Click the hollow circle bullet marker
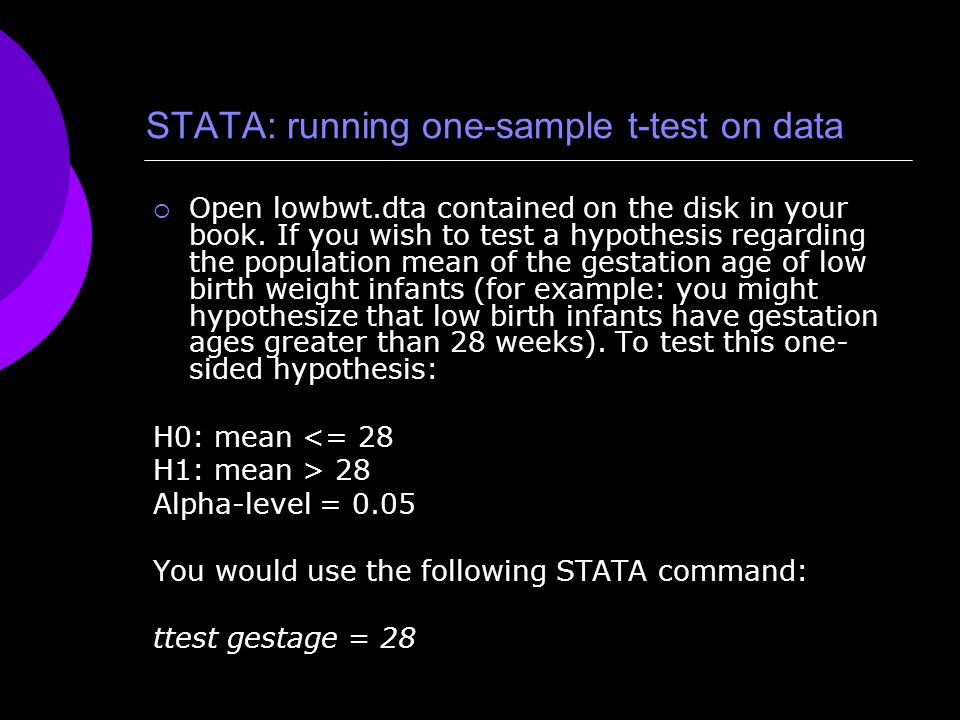The width and height of the screenshot is (960, 720). (162, 212)
